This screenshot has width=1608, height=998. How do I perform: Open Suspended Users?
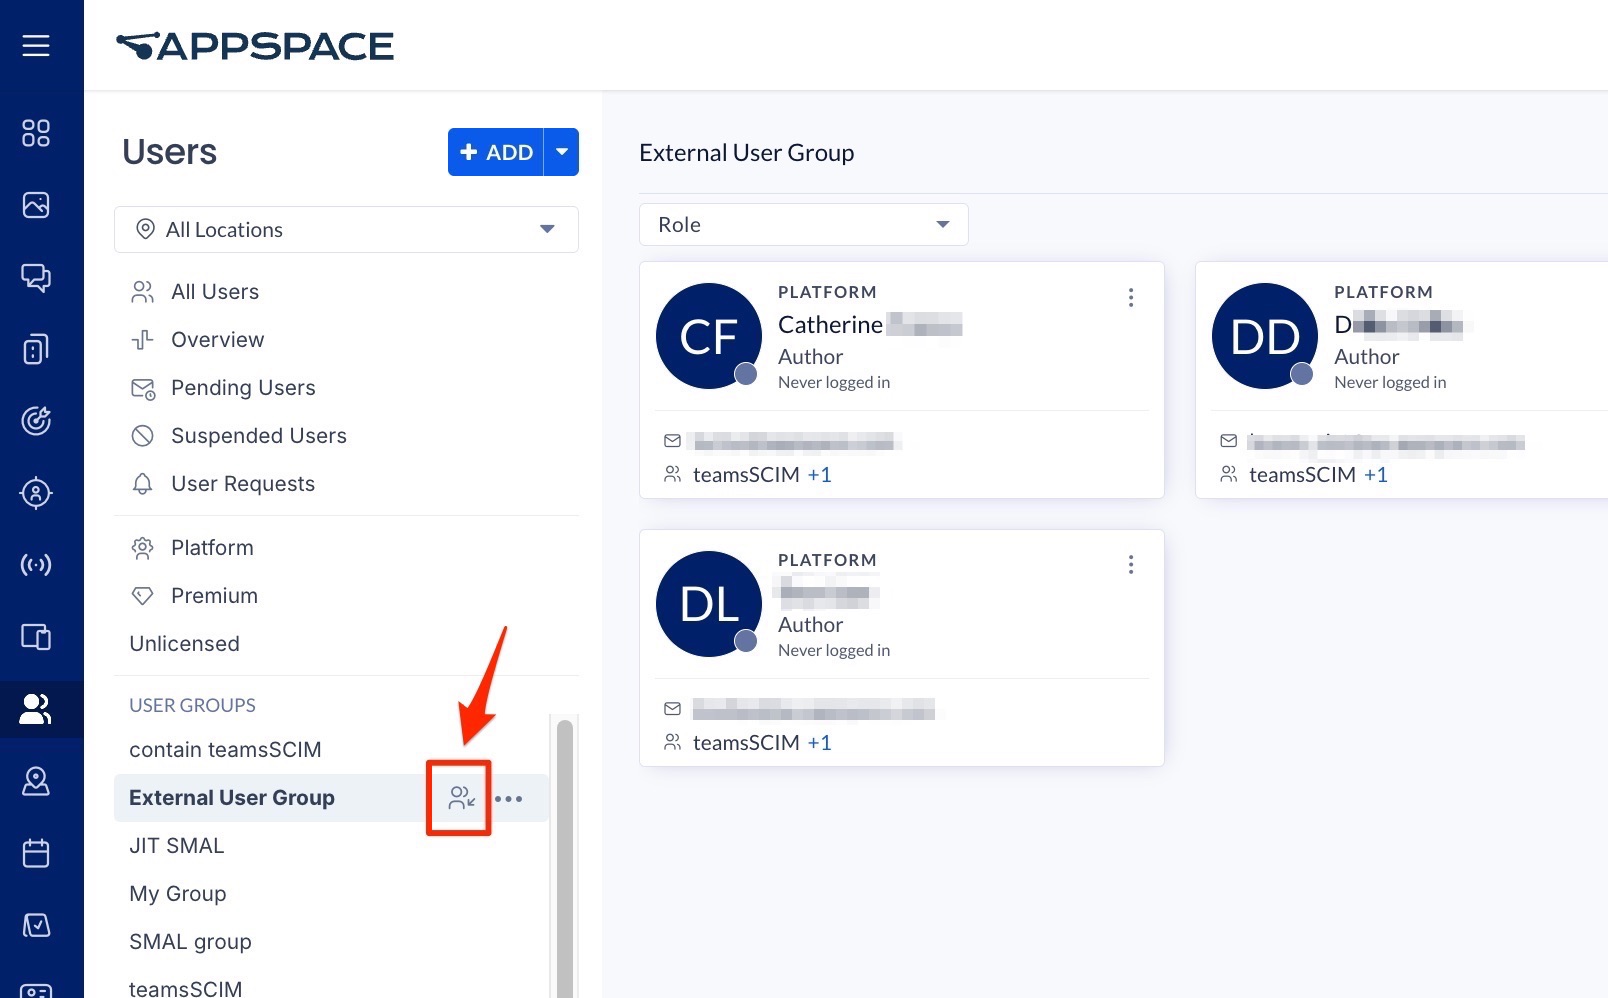(x=259, y=436)
